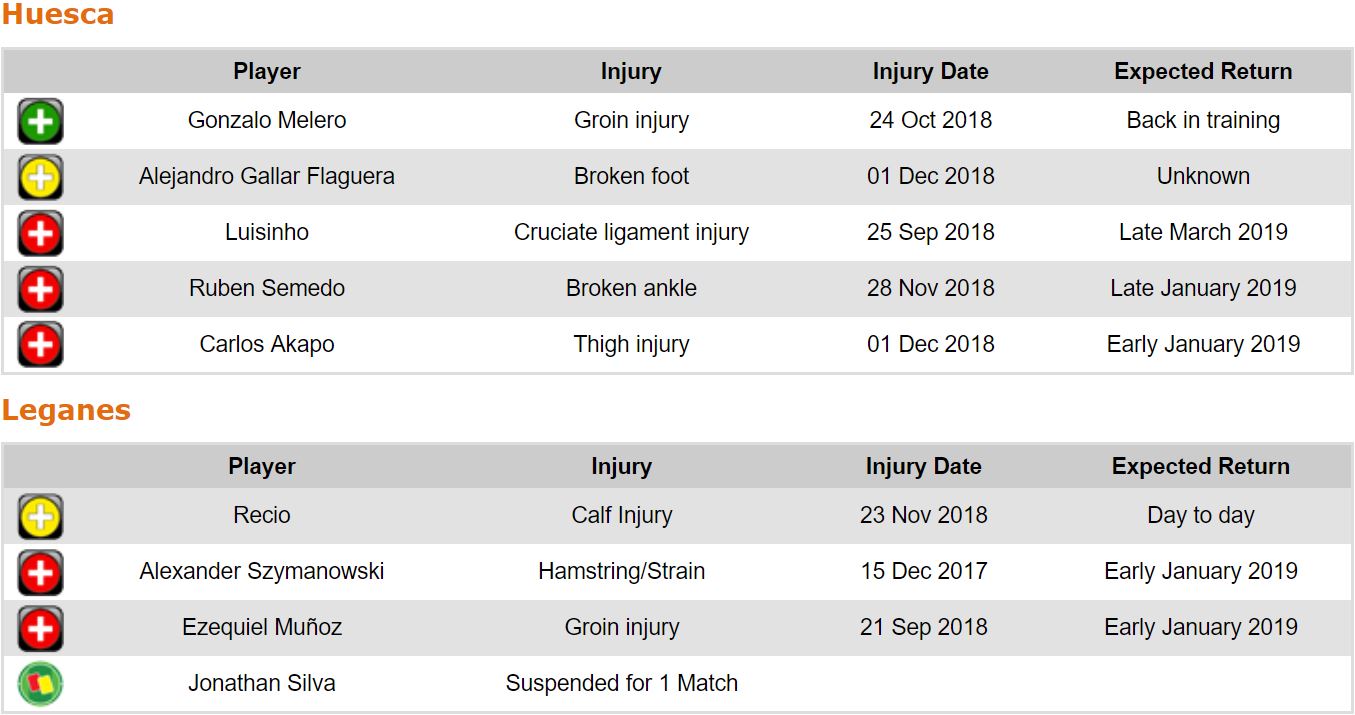Open the Leganes team heading

coord(66,410)
